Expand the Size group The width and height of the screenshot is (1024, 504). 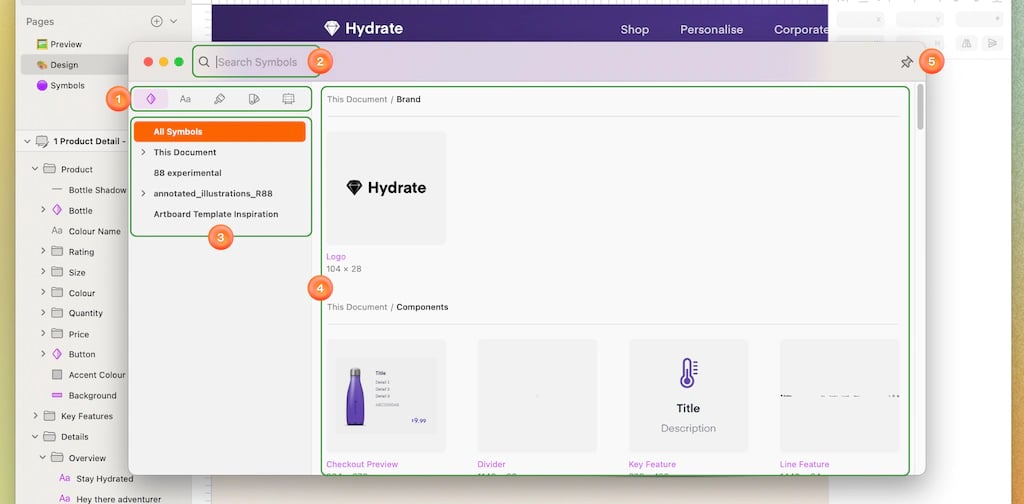point(43,272)
